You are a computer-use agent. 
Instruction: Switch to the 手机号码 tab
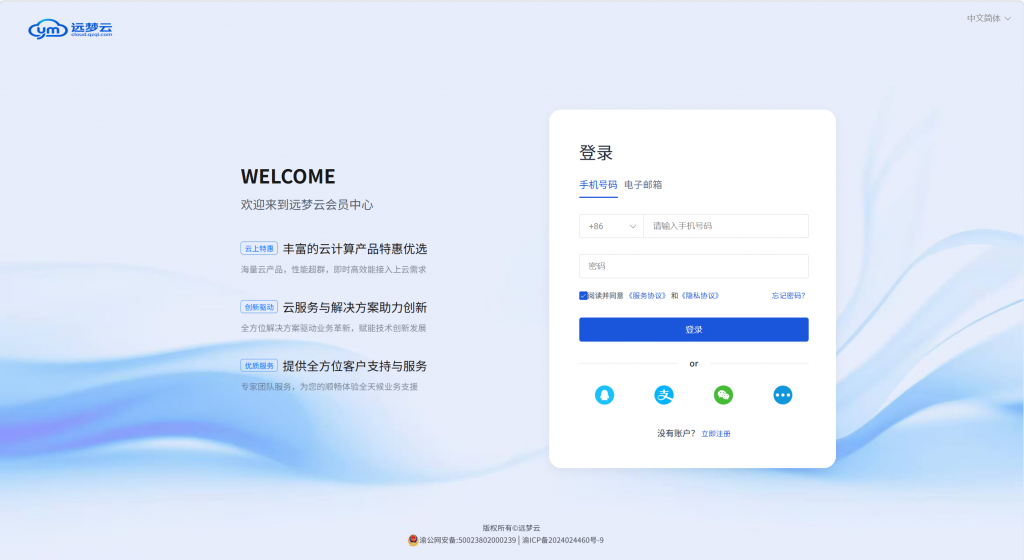[598, 185]
